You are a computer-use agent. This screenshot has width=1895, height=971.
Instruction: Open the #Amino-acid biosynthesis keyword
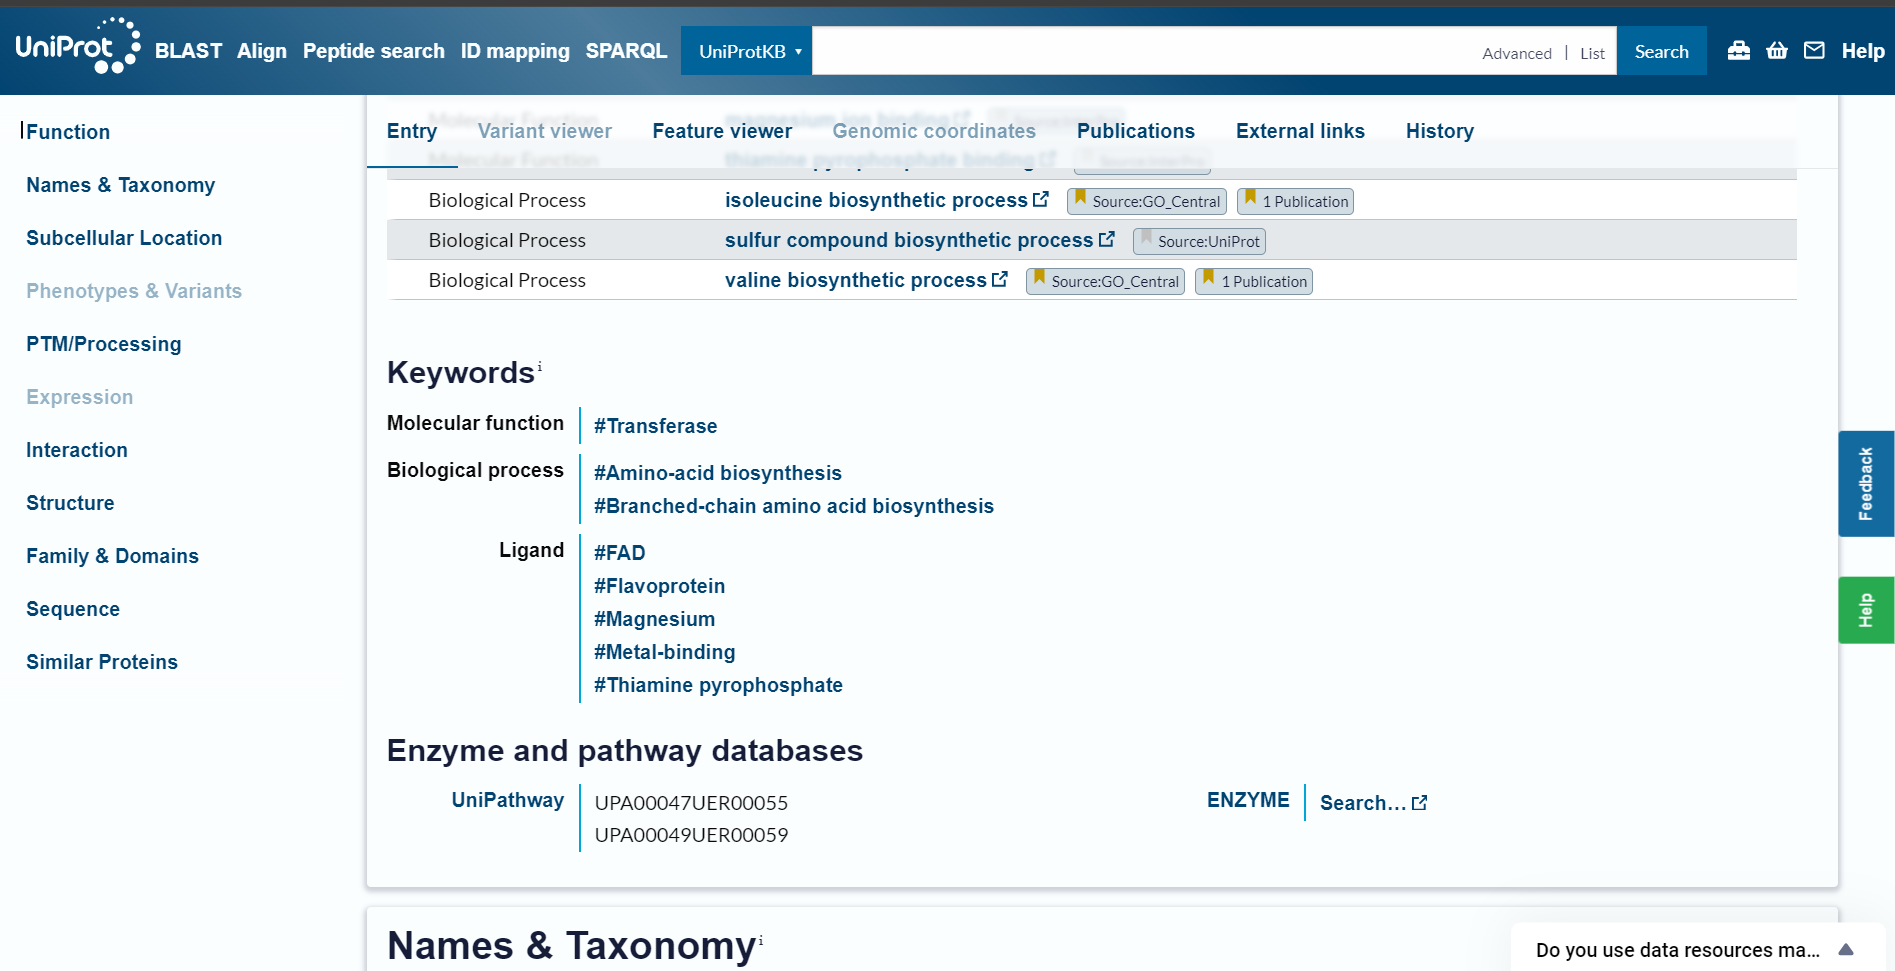tap(718, 473)
